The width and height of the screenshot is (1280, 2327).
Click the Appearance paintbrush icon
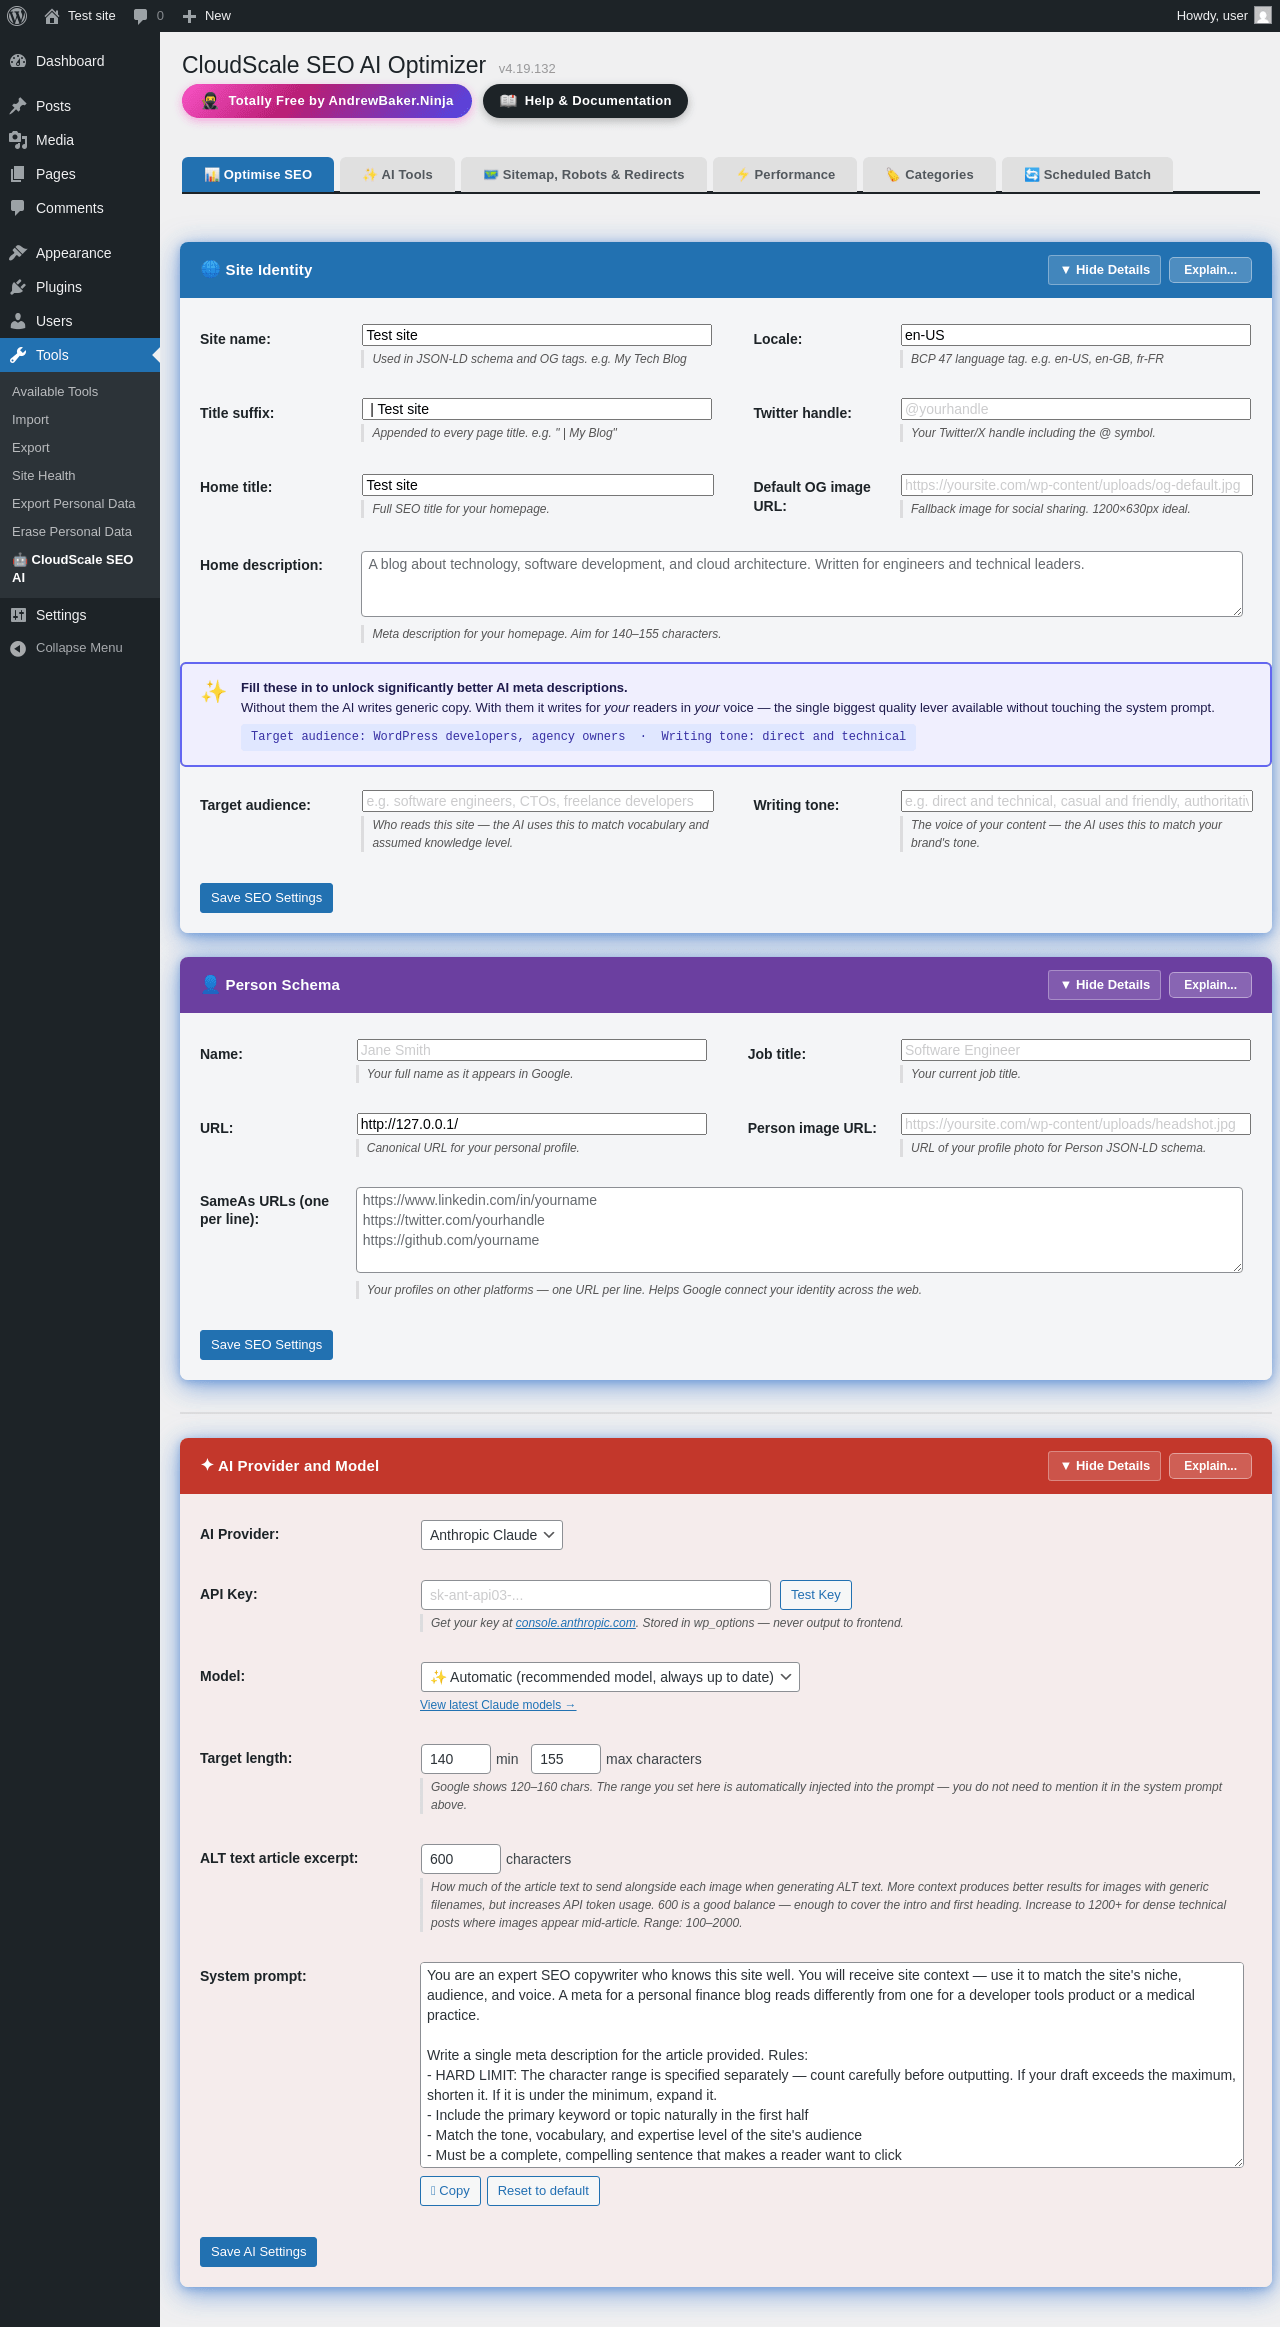tap(18, 253)
